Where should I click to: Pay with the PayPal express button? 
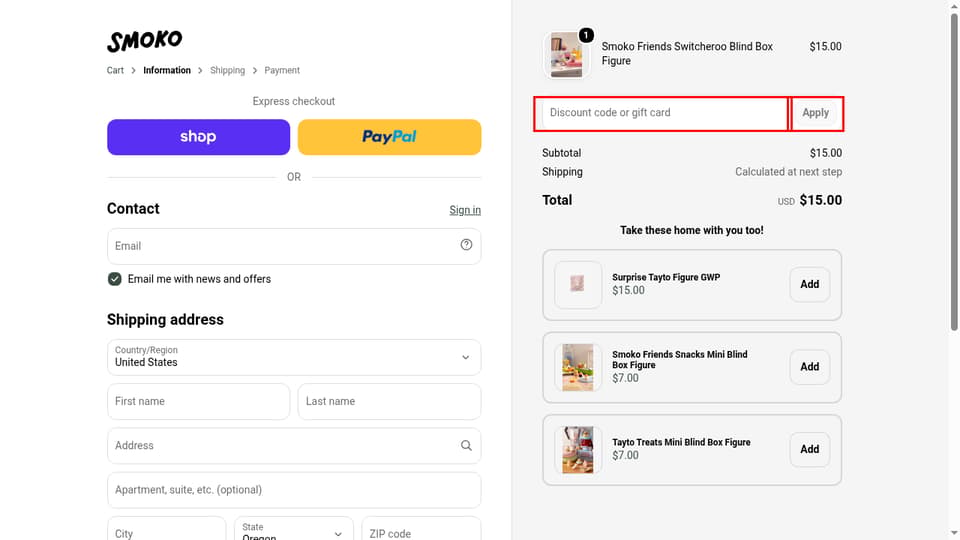click(389, 137)
